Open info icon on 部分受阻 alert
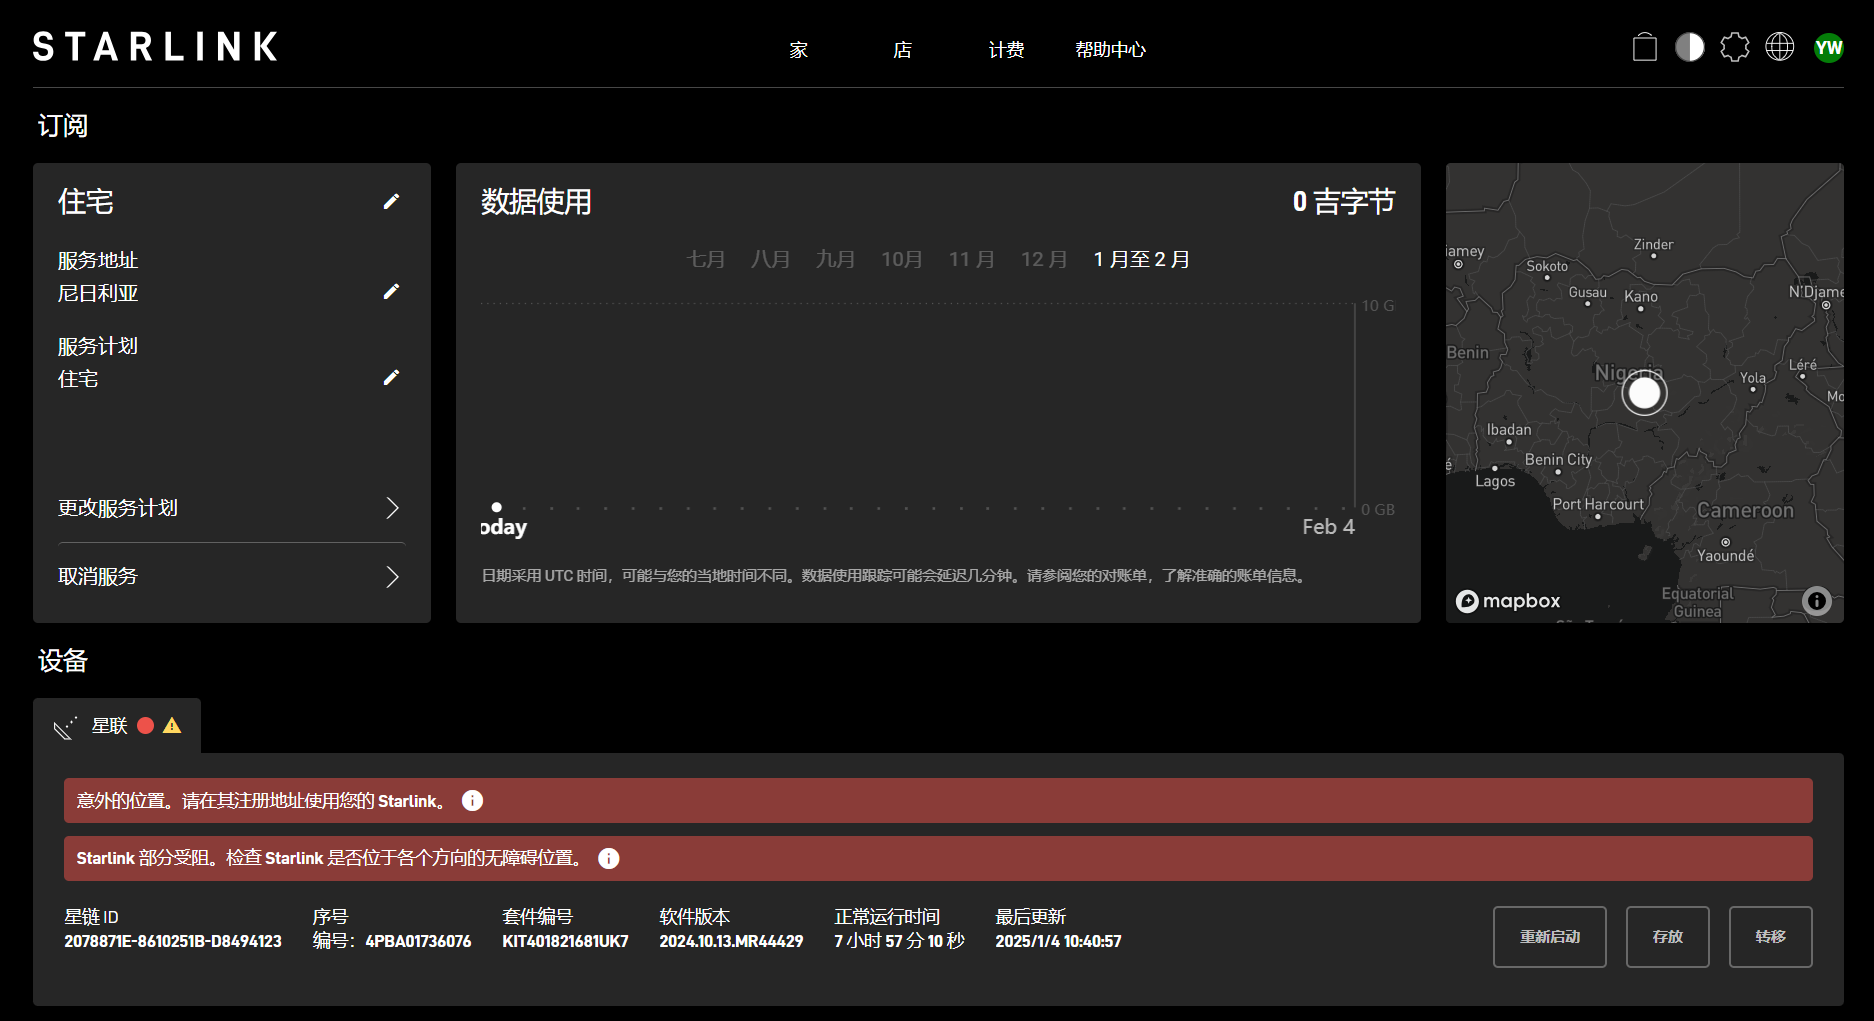 (608, 859)
